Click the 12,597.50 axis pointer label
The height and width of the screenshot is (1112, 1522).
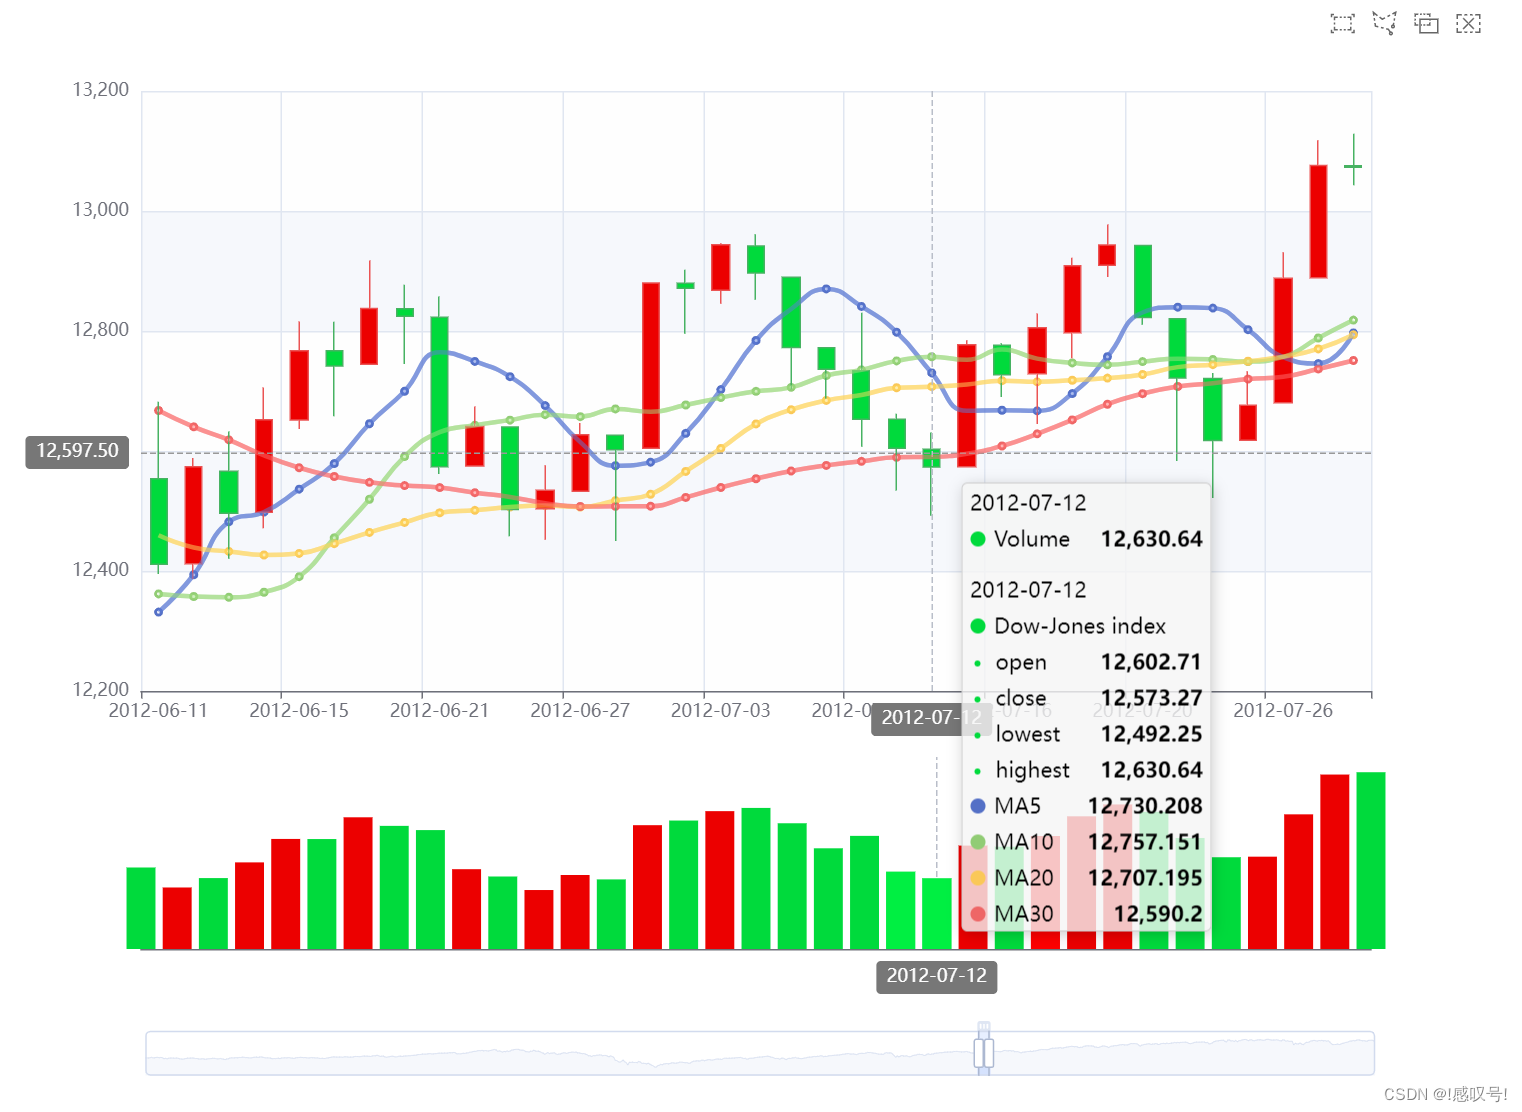tap(77, 451)
